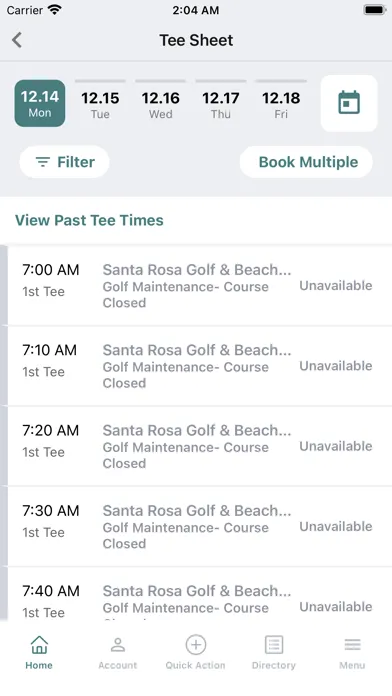Switch to 12.15 Tue date

pos(100,104)
